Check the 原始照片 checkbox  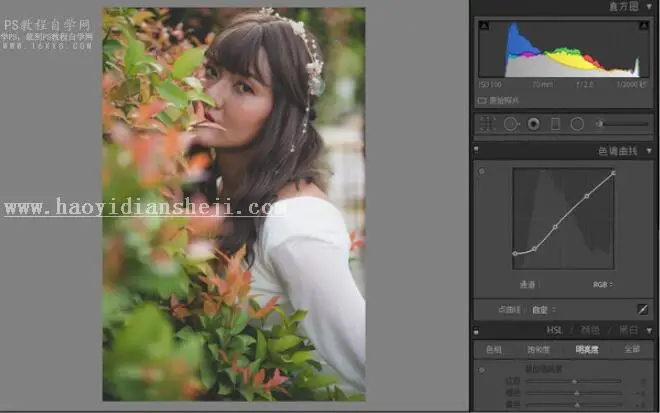(482, 100)
